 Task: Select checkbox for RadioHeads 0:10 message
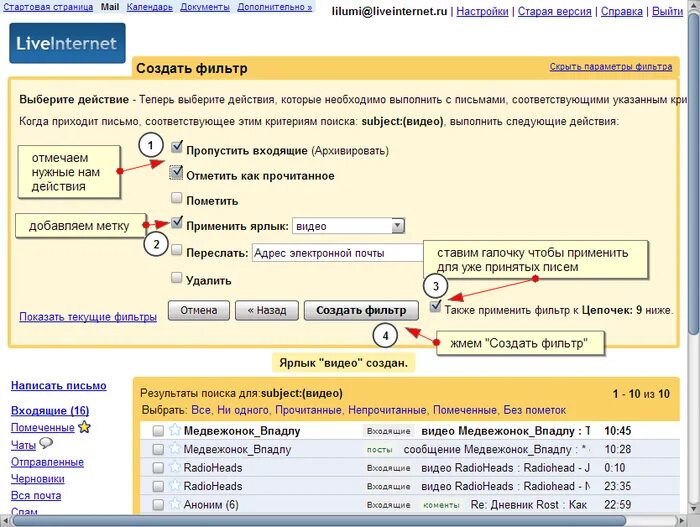pyautogui.click(x=158, y=468)
